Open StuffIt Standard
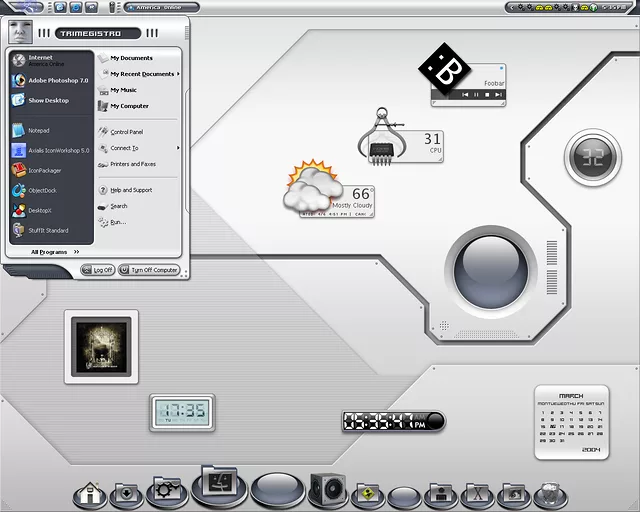The height and width of the screenshot is (512, 640). [x=48, y=230]
